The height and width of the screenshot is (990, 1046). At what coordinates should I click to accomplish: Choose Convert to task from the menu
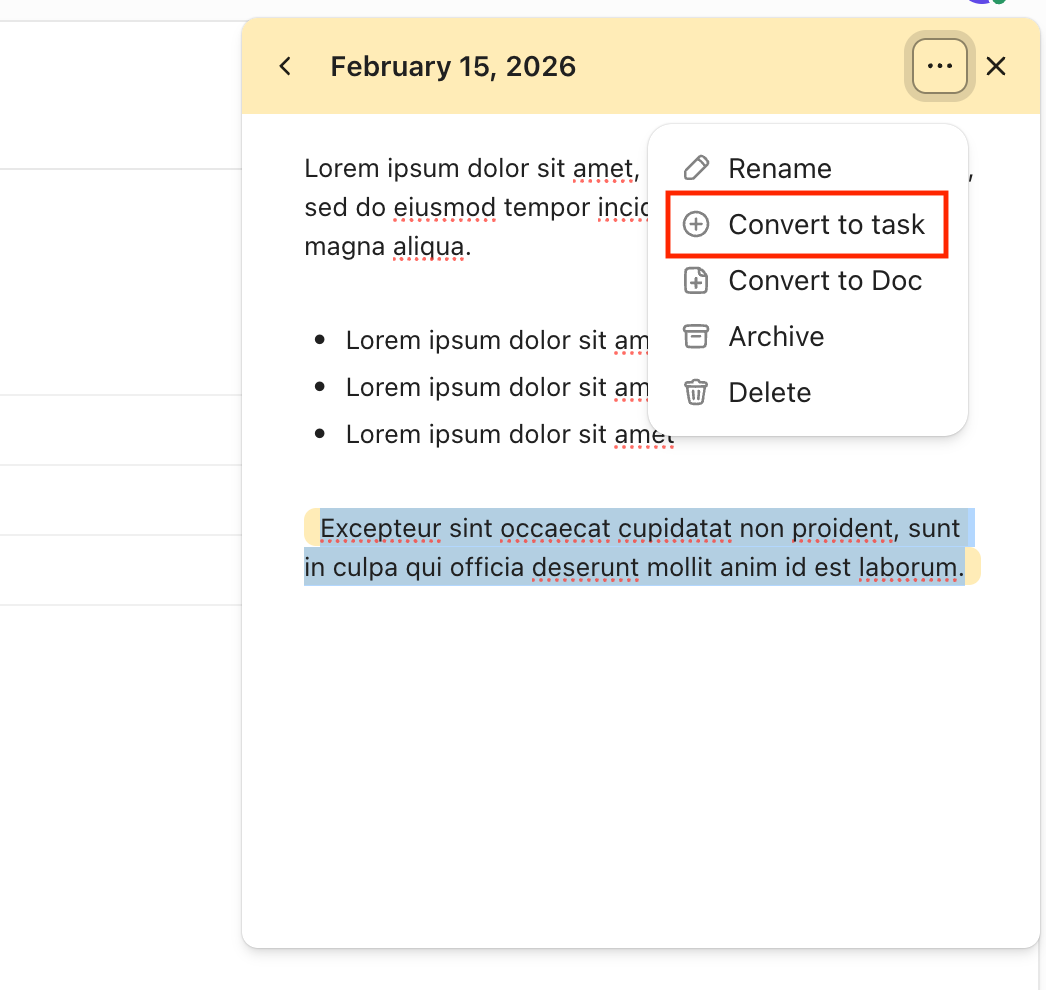(827, 224)
